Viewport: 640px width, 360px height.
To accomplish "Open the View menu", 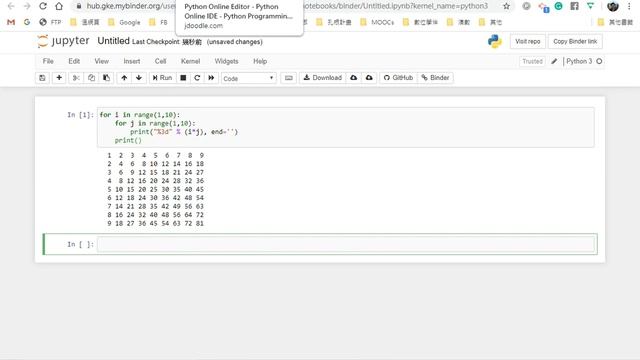I will (x=102, y=61).
